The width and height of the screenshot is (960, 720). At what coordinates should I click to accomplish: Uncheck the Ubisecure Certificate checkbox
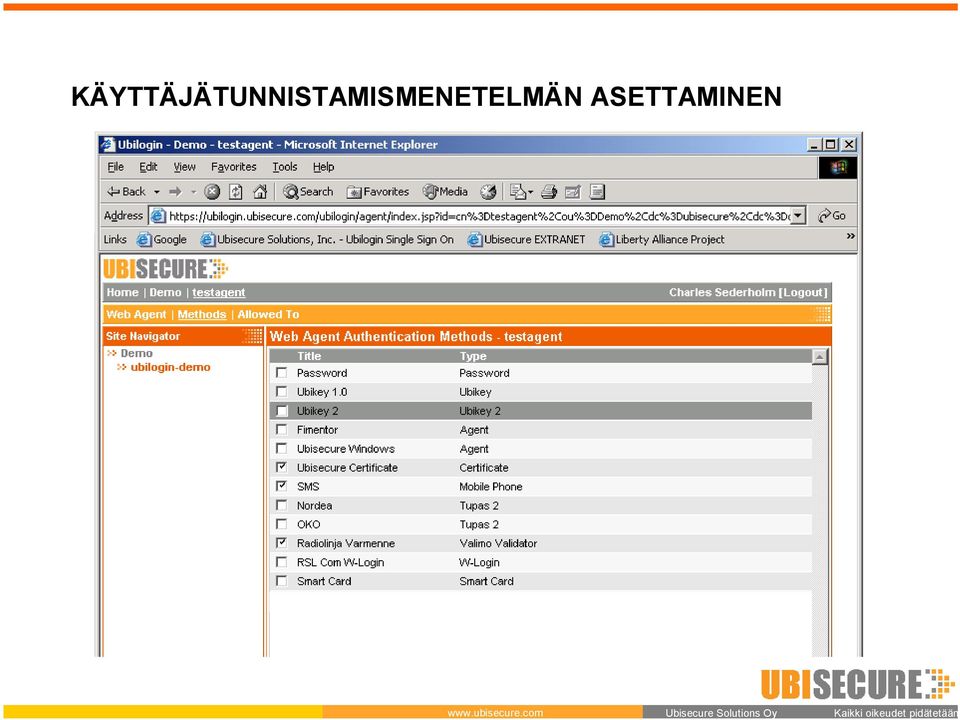[282, 467]
